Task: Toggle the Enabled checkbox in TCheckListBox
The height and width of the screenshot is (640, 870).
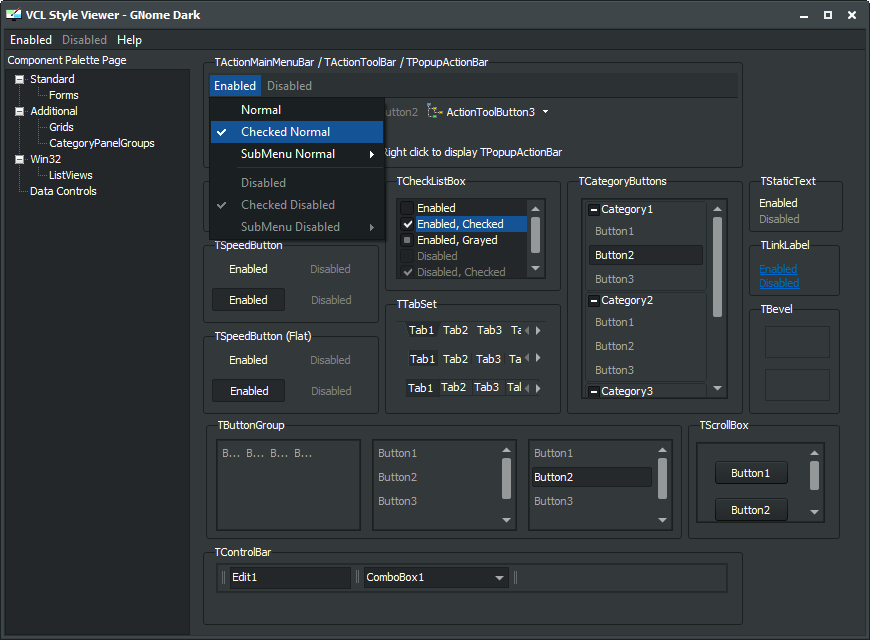Action: point(407,208)
